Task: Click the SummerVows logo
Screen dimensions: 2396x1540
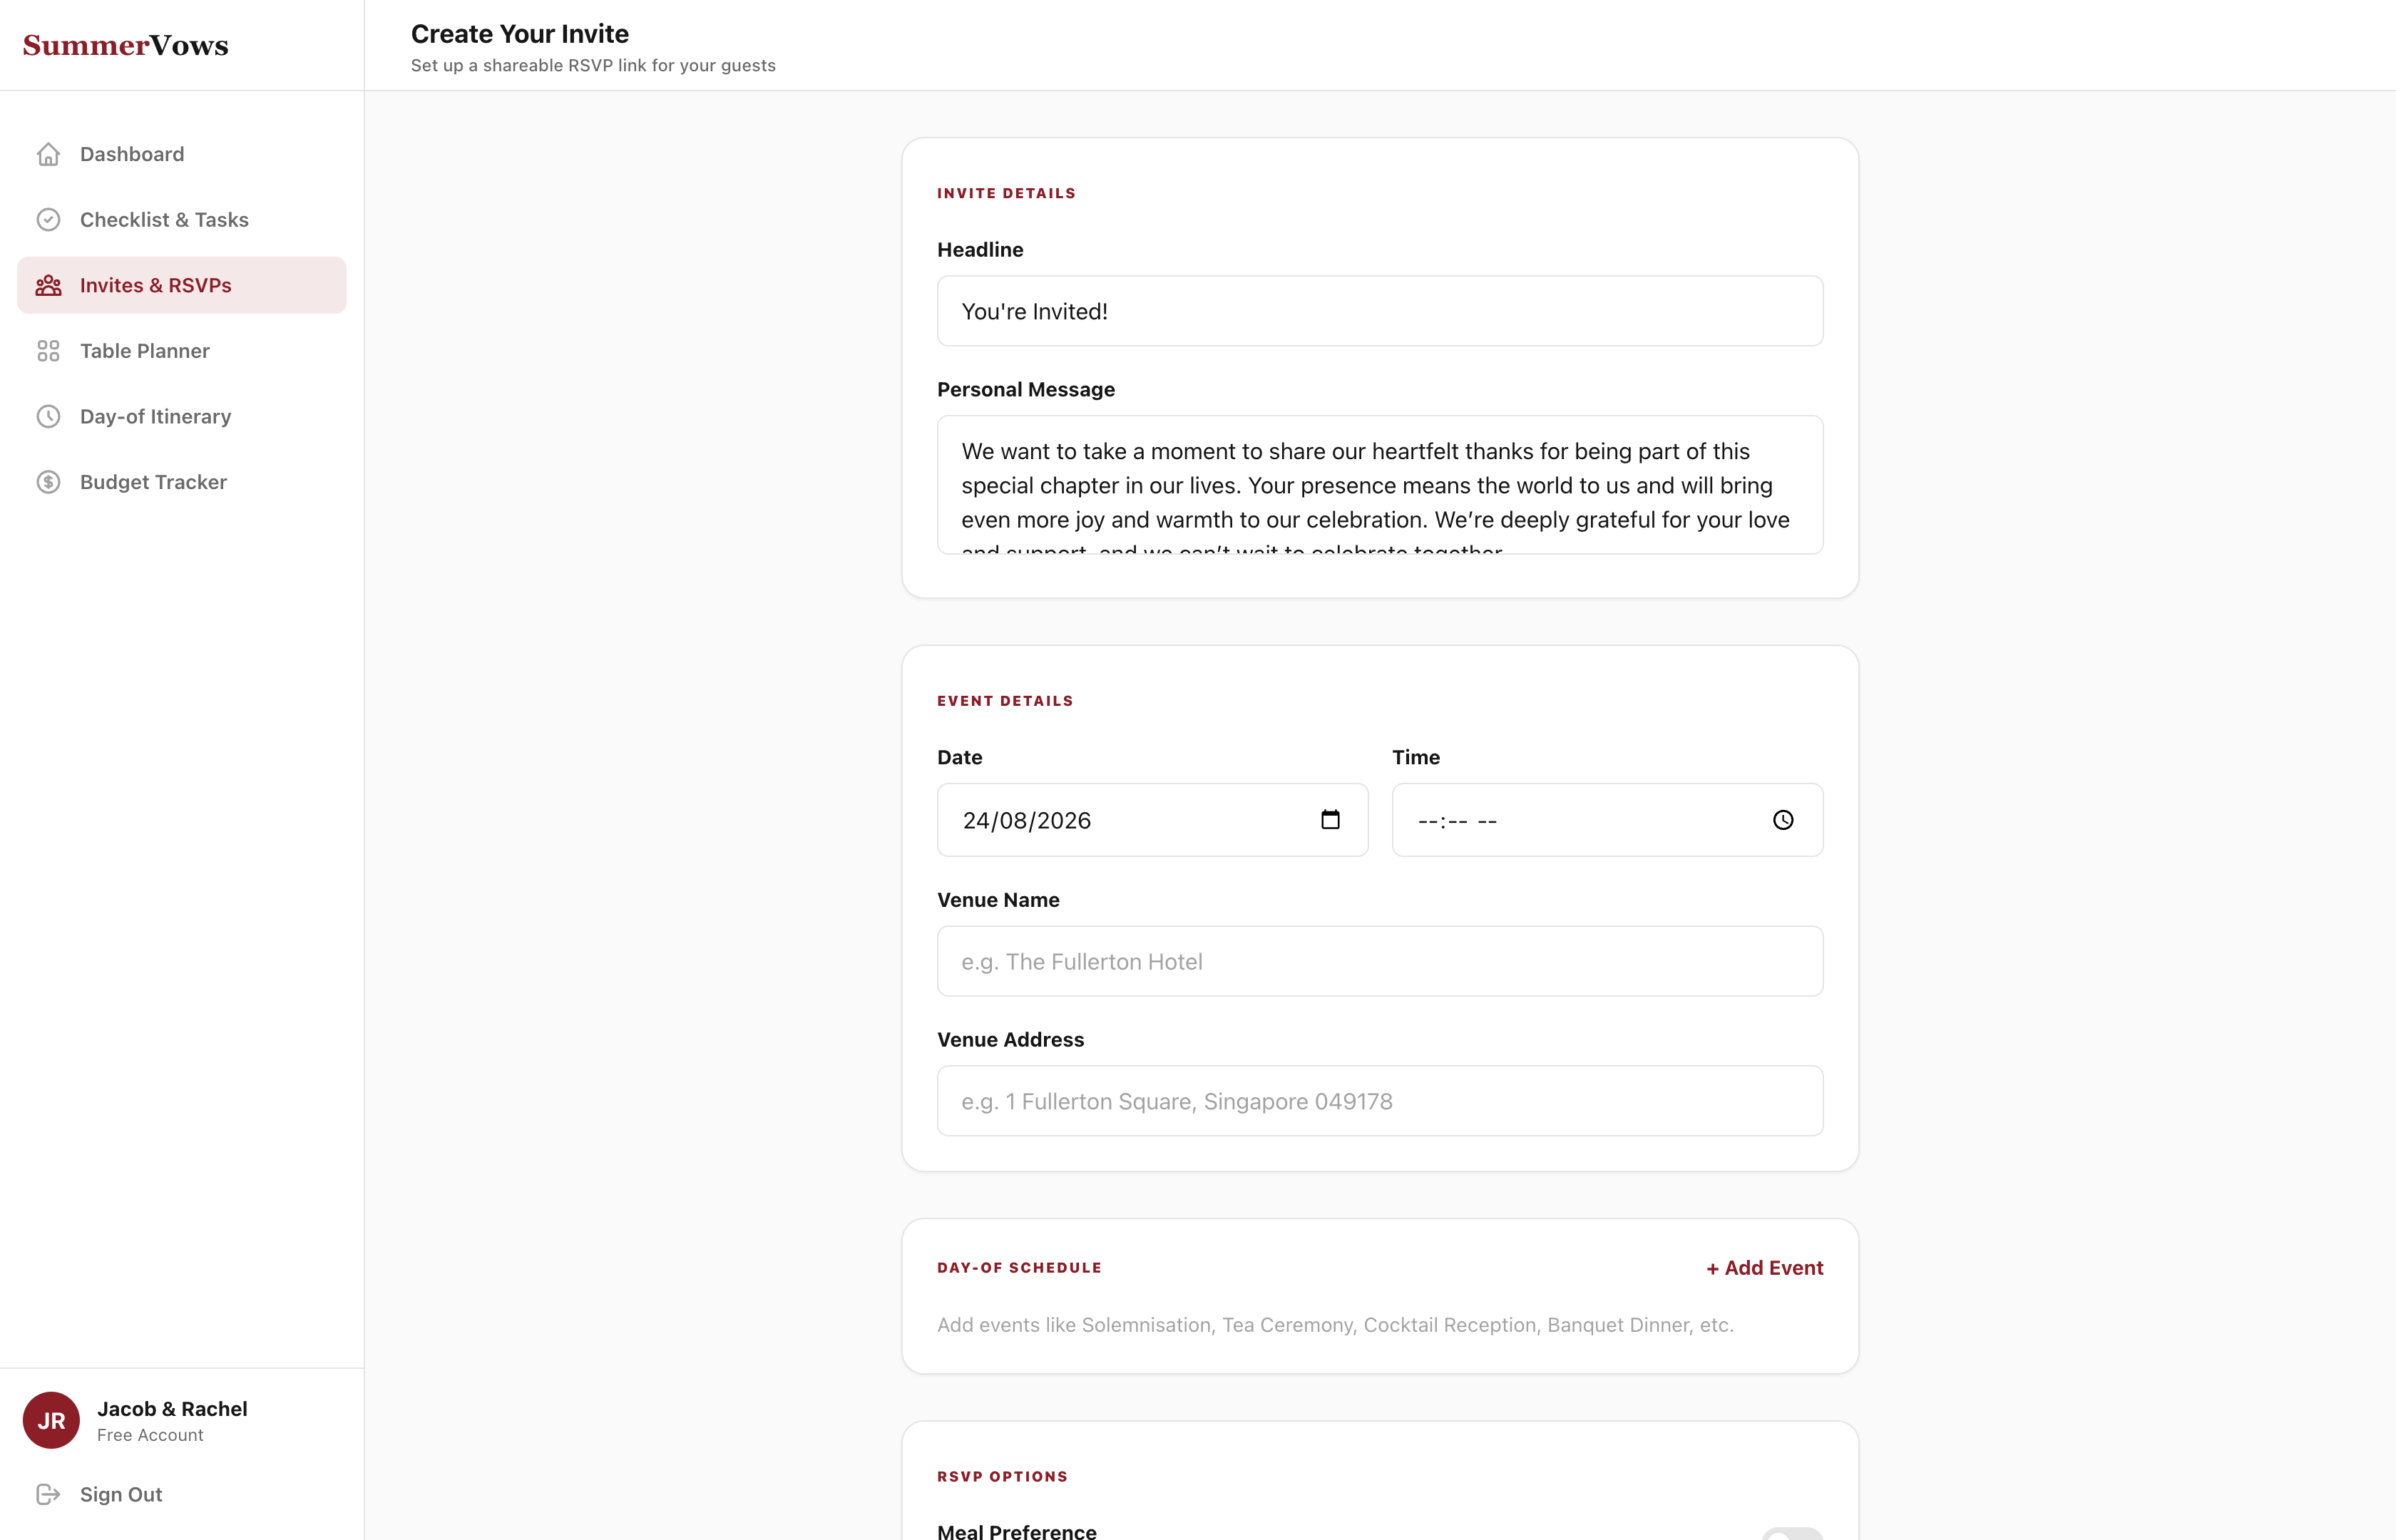Action: click(126, 45)
